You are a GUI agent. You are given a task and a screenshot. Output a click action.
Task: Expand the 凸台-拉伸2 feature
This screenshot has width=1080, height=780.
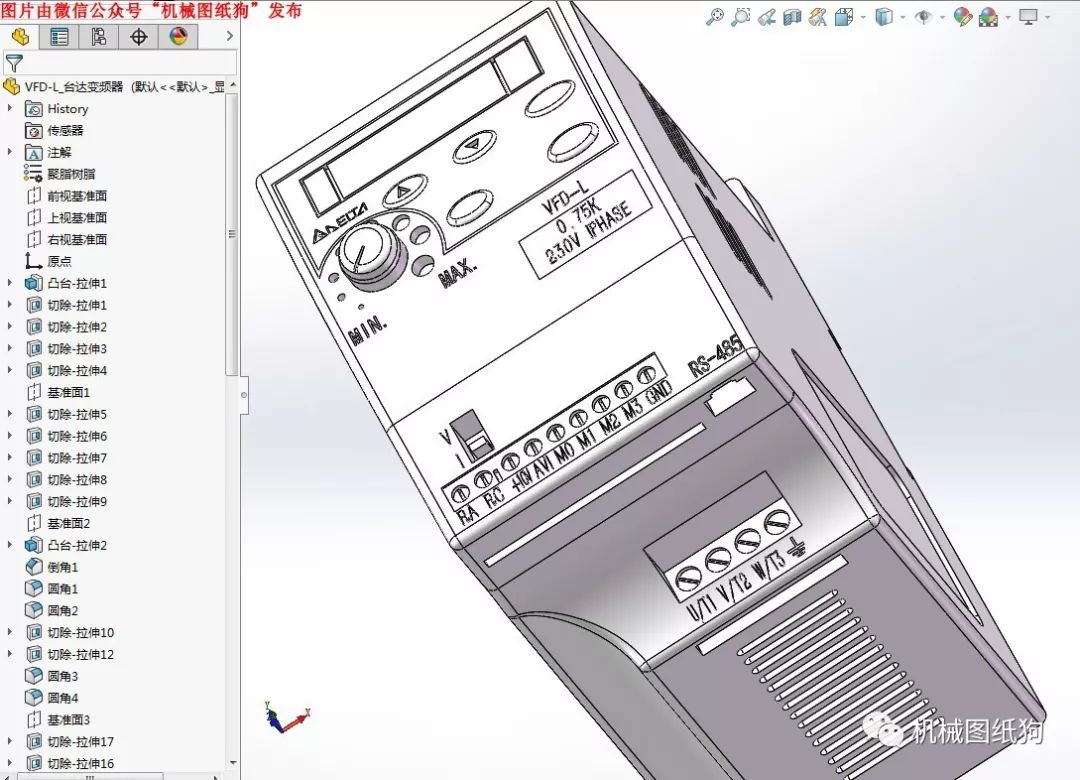(x=10, y=545)
